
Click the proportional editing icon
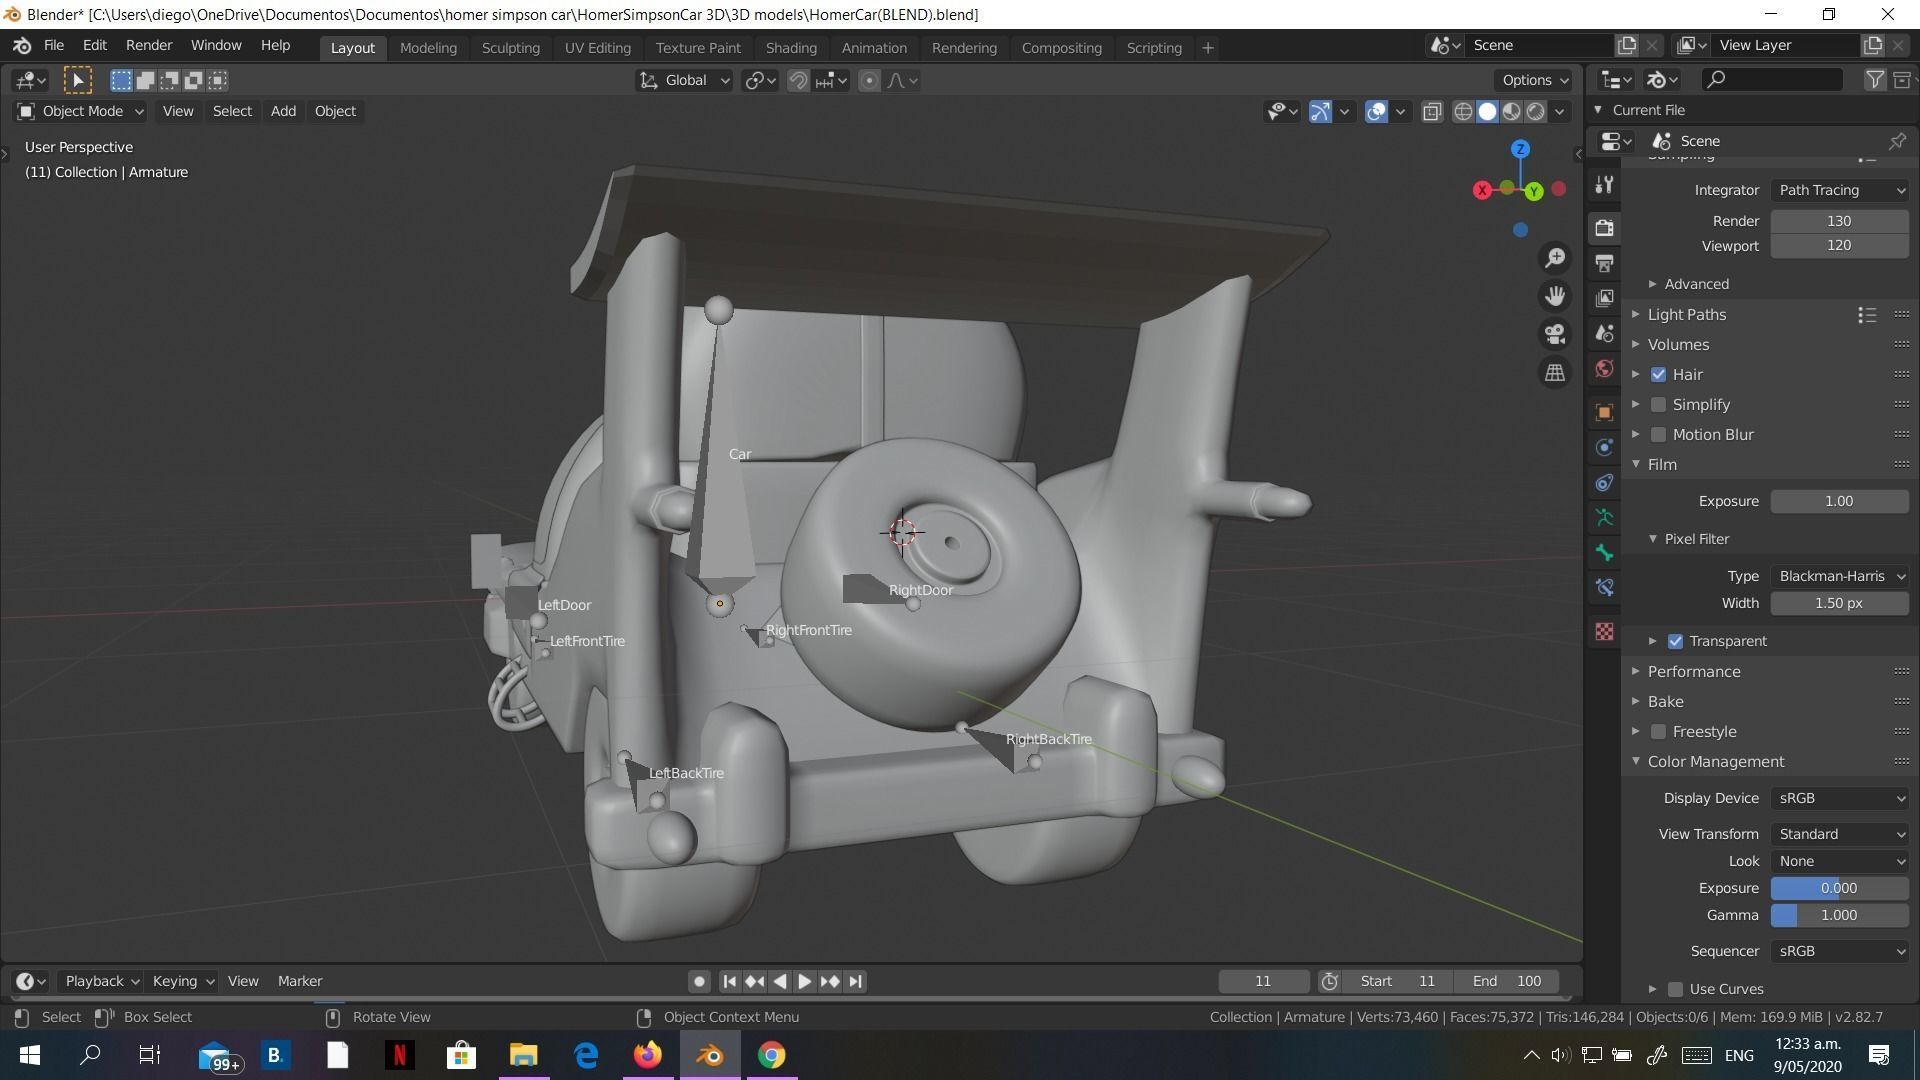coord(869,80)
